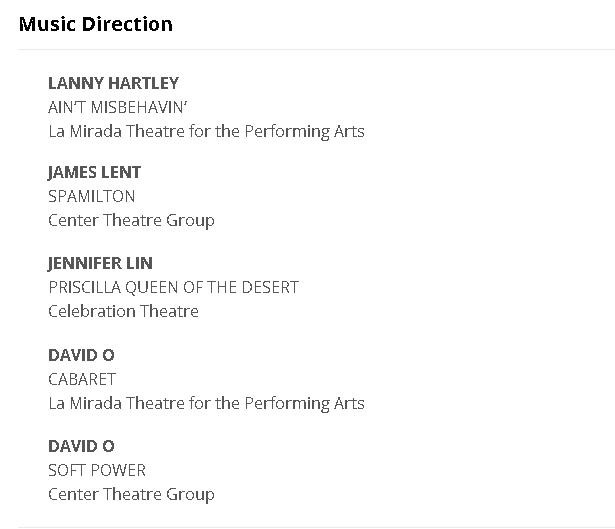This screenshot has width=615, height=529.
Task: Open La Mirada Theatre listed under Ain't Misbehavin'
Action: [x=206, y=131]
